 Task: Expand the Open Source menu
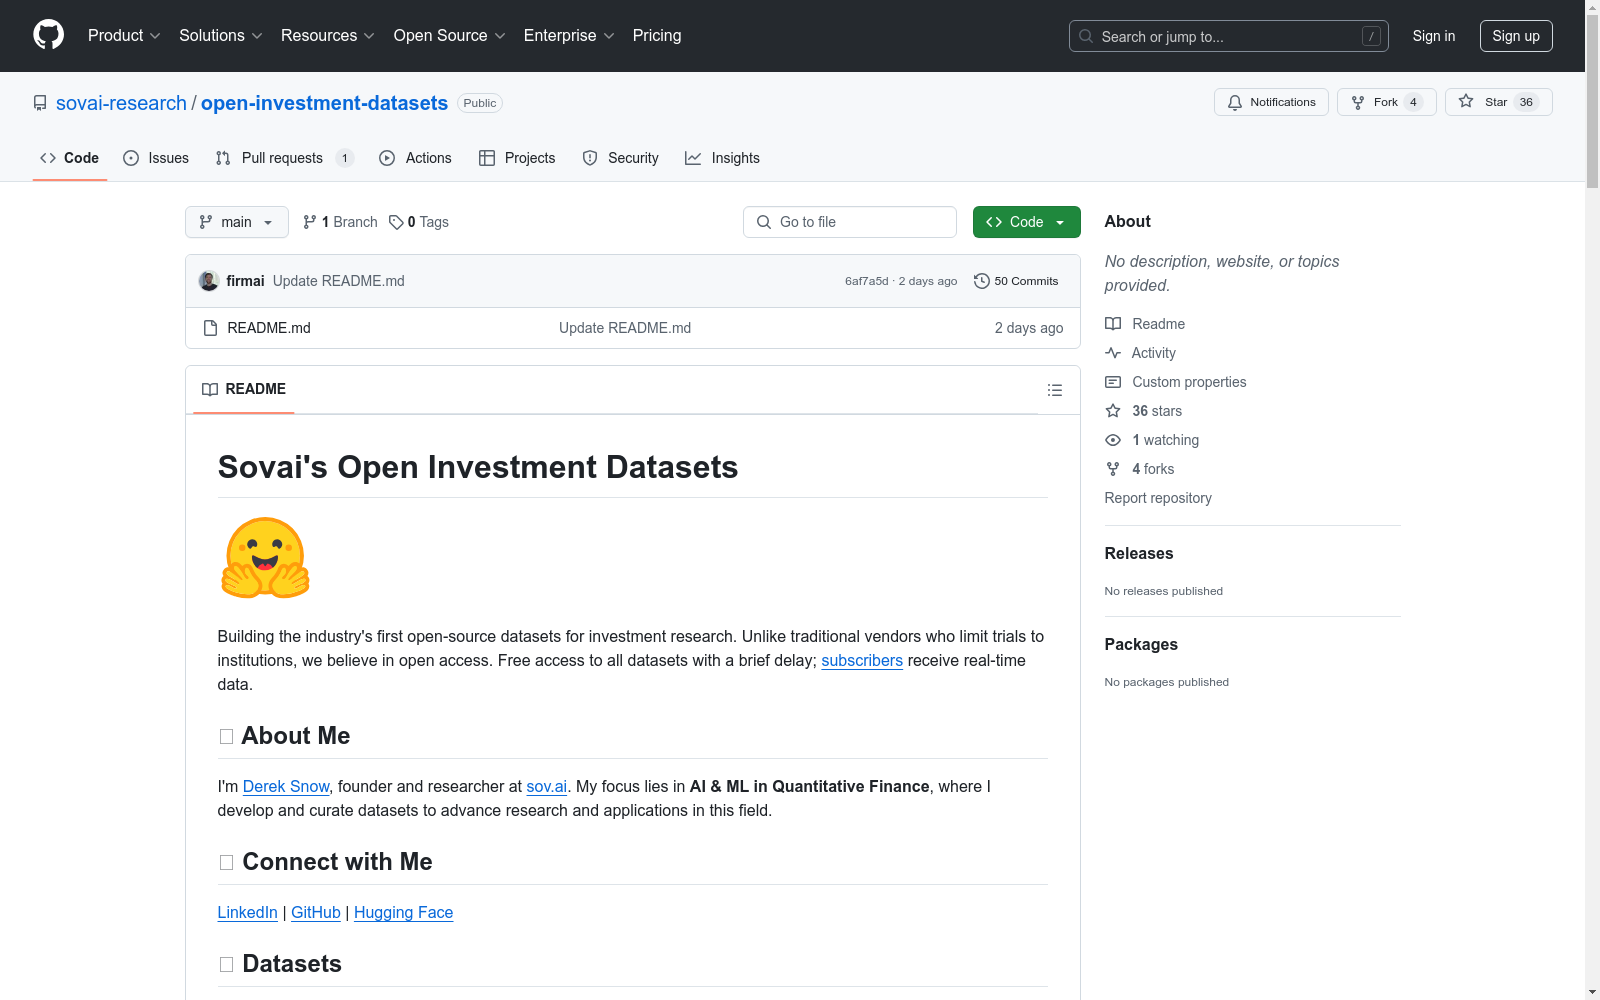click(x=450, y=35)
